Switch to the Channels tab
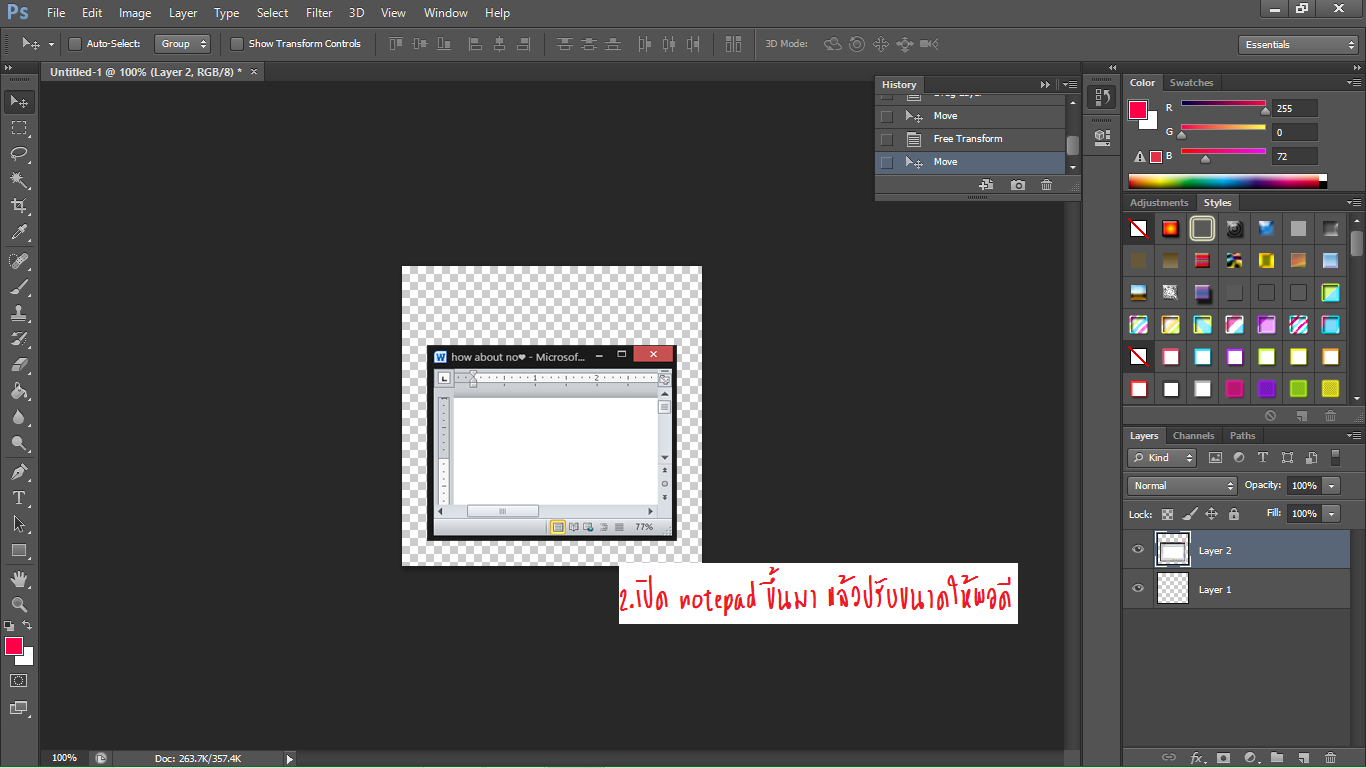The image size is (1366, 768). point(1193,436)
